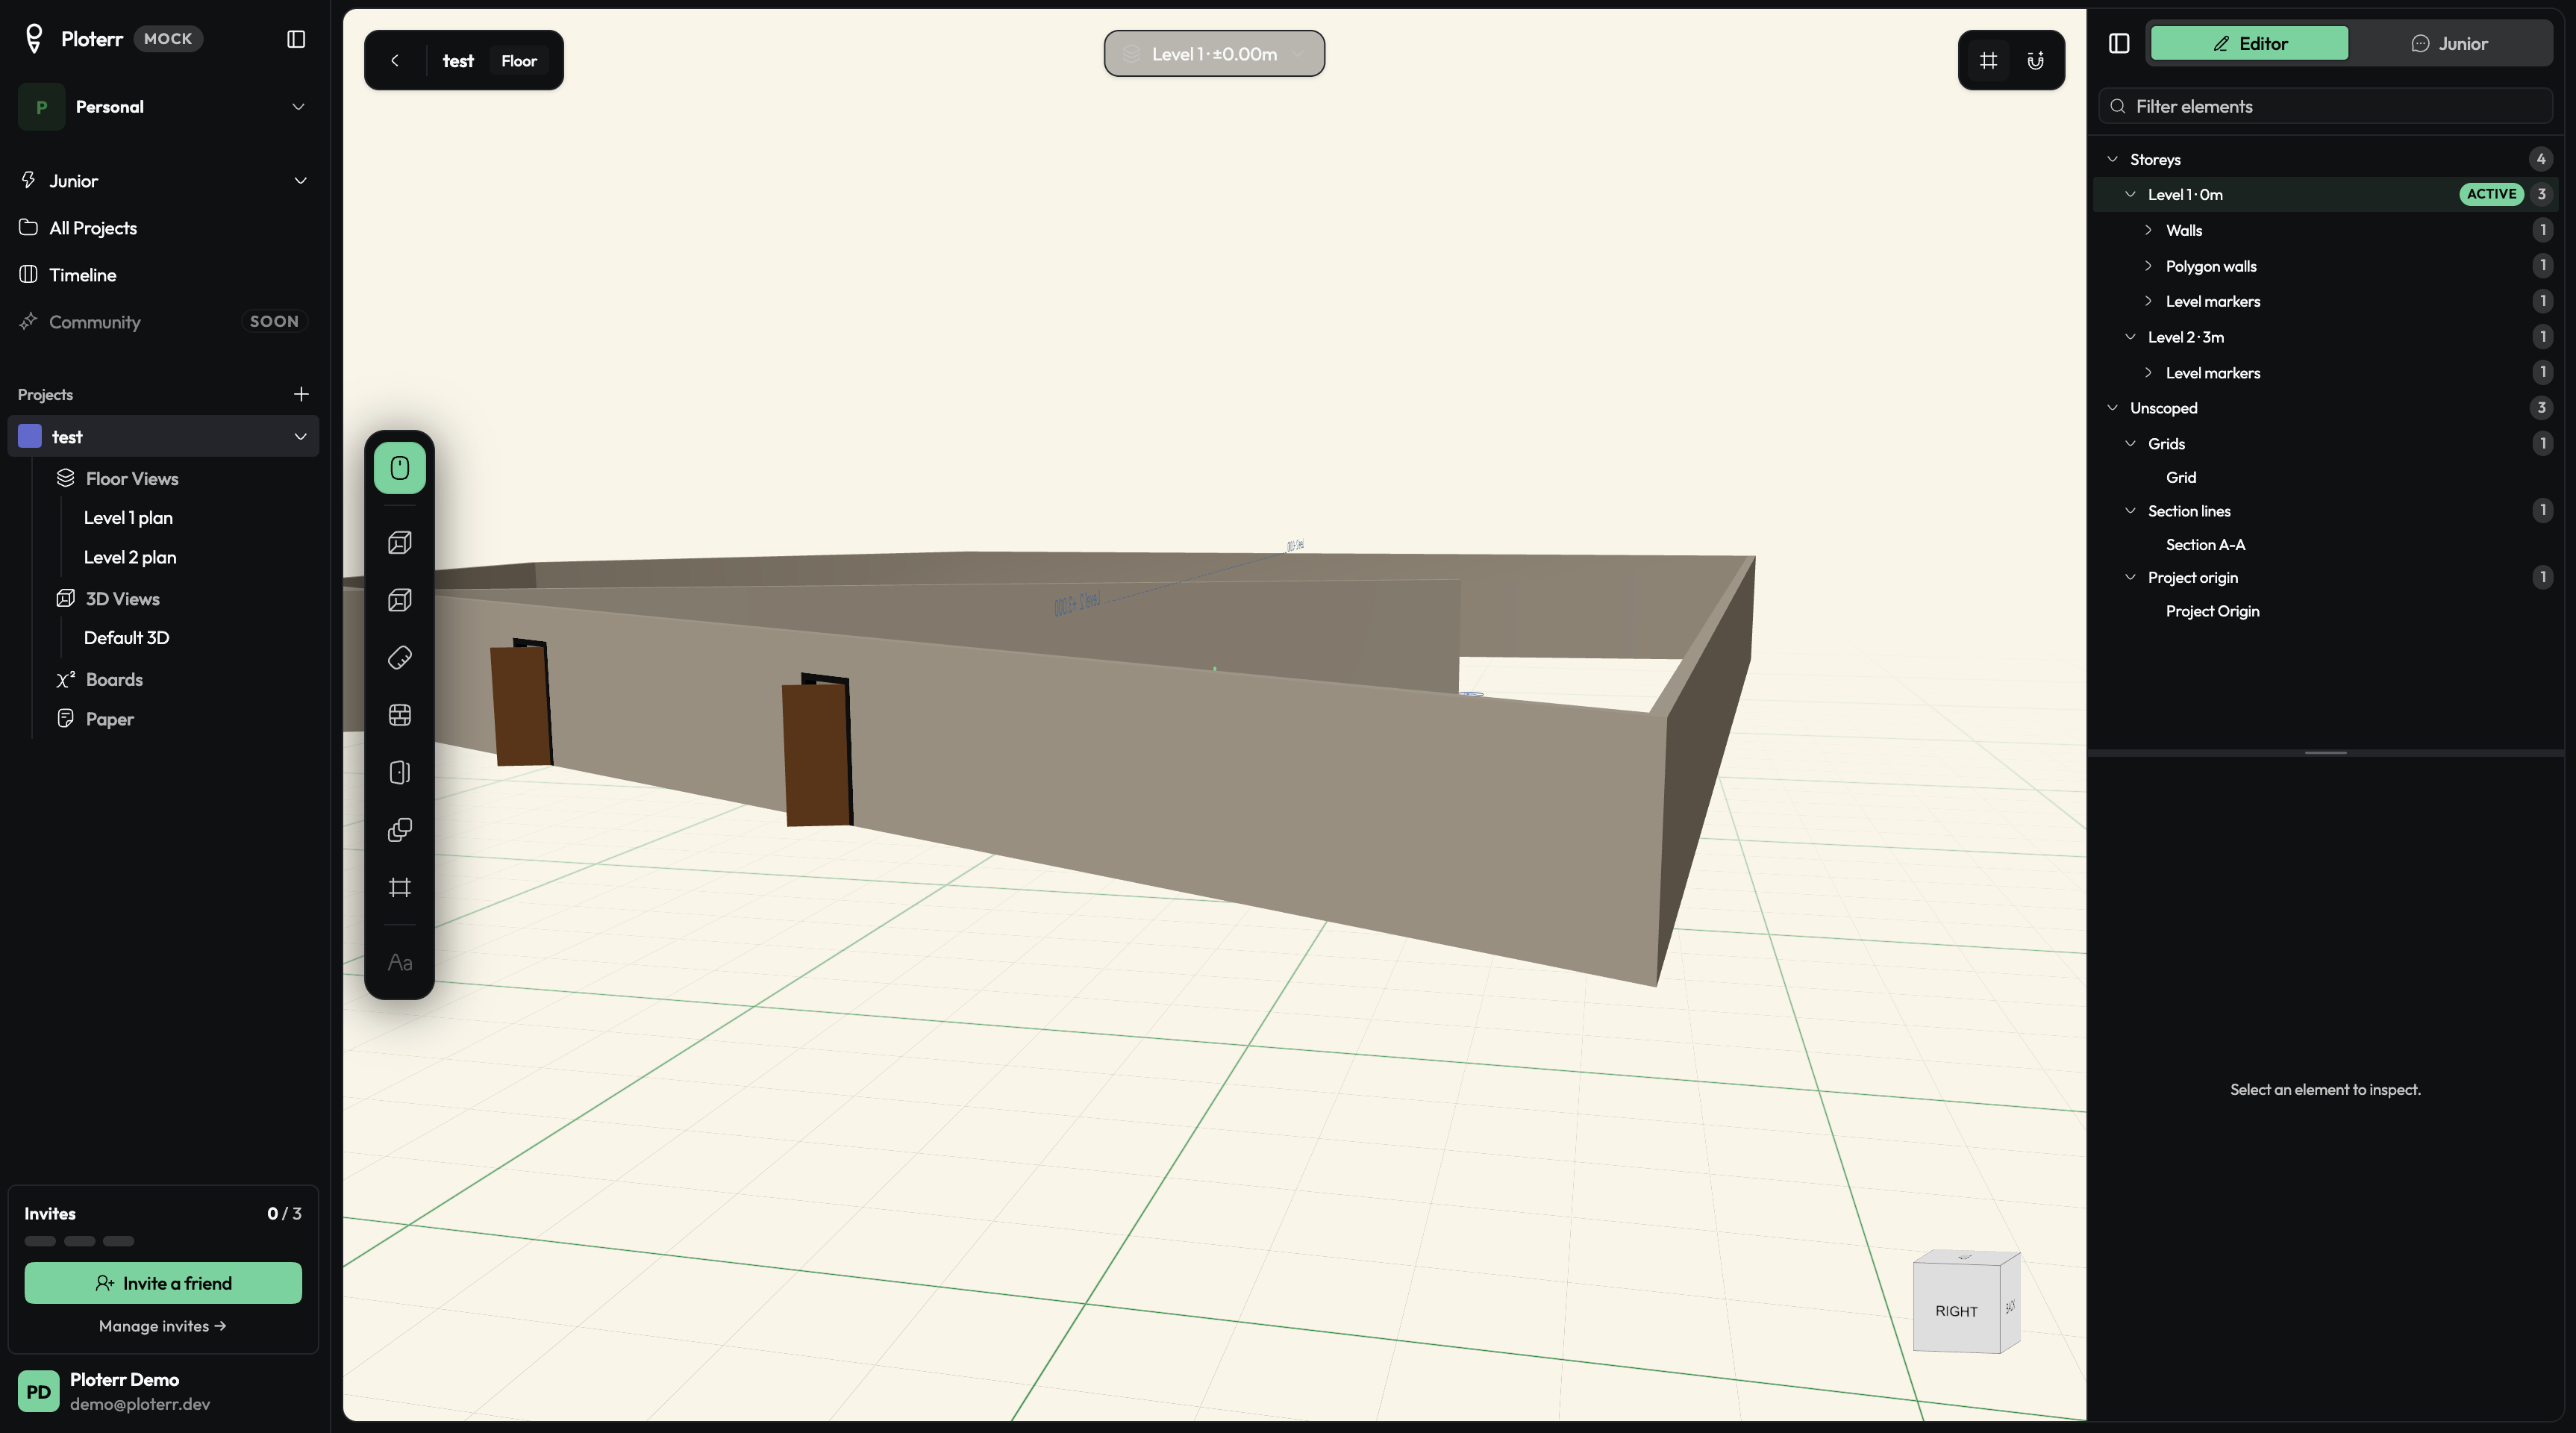Collapse the Project origin node
This screenshot has width=2576, height=1433.
2130,578
